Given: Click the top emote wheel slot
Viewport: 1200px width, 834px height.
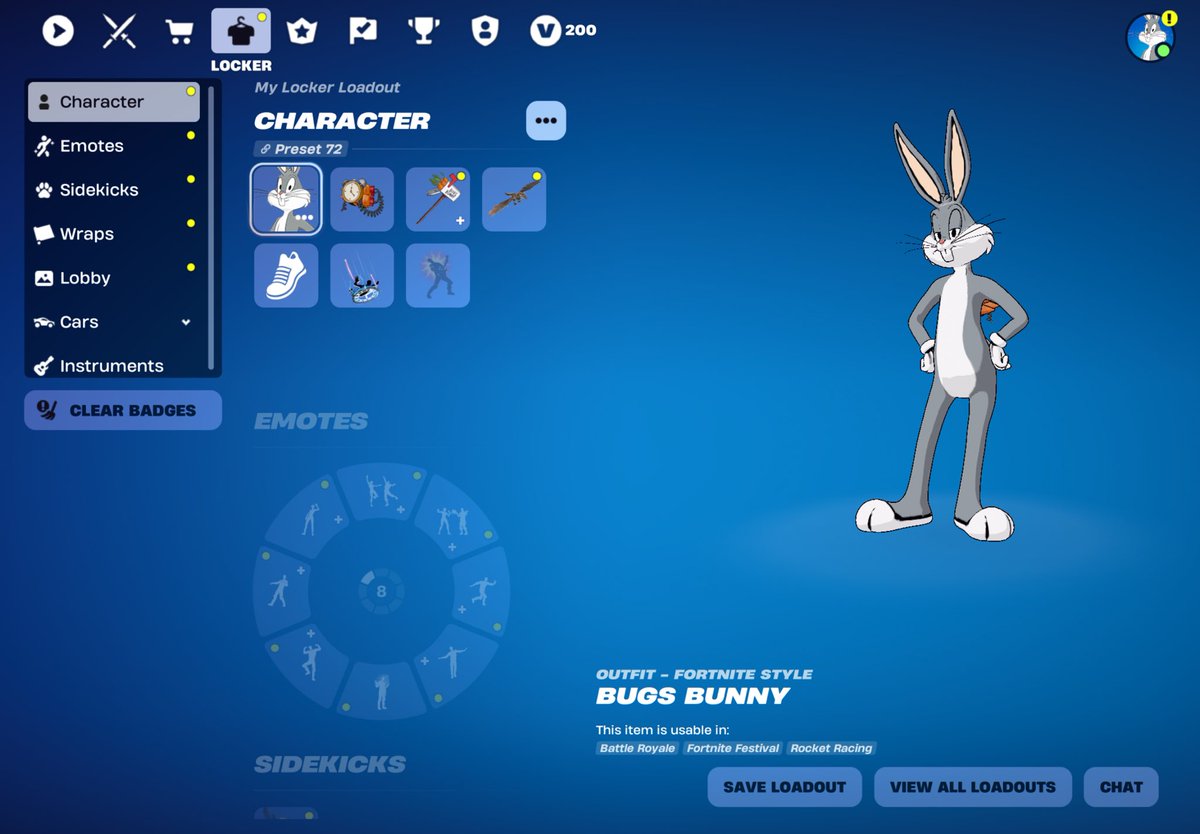Looking at the screenshot, I should pyautogui.click(x=380, y=493).
